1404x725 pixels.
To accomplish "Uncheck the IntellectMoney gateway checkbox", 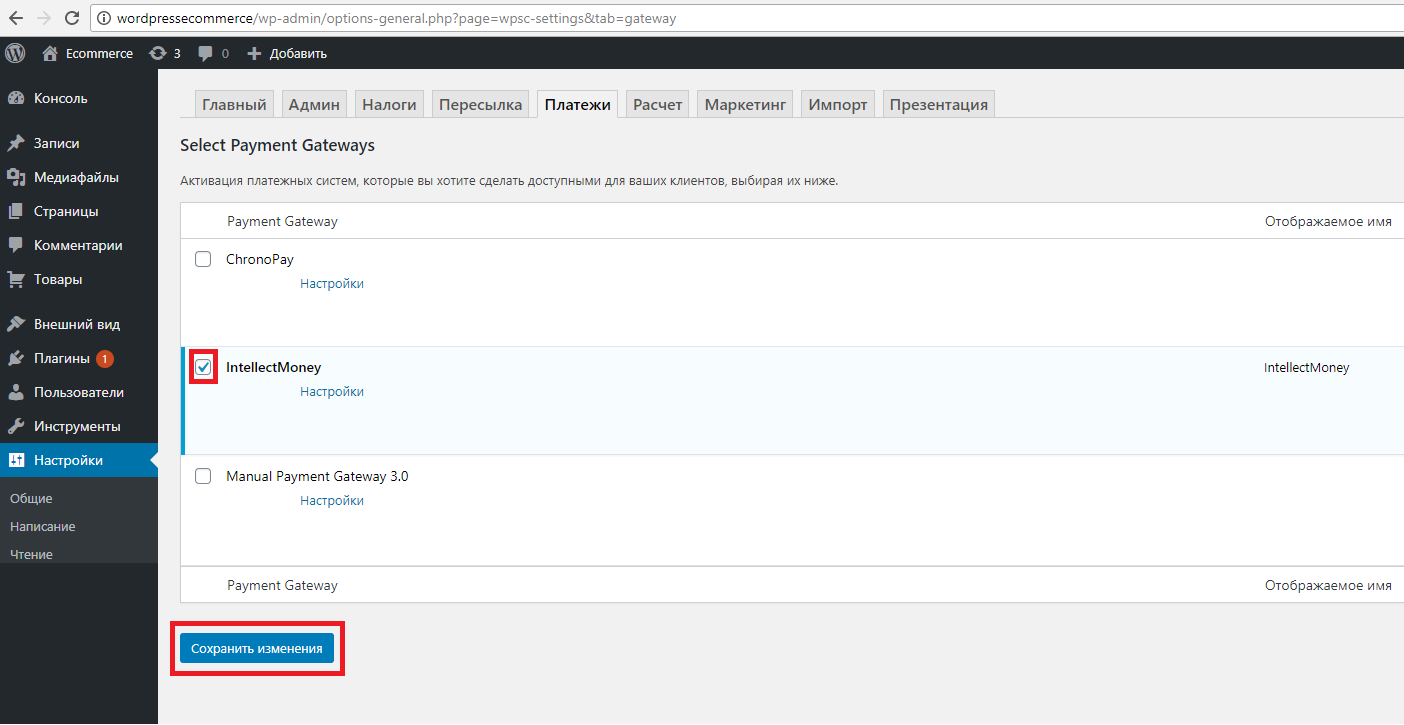I will (203, 367).
